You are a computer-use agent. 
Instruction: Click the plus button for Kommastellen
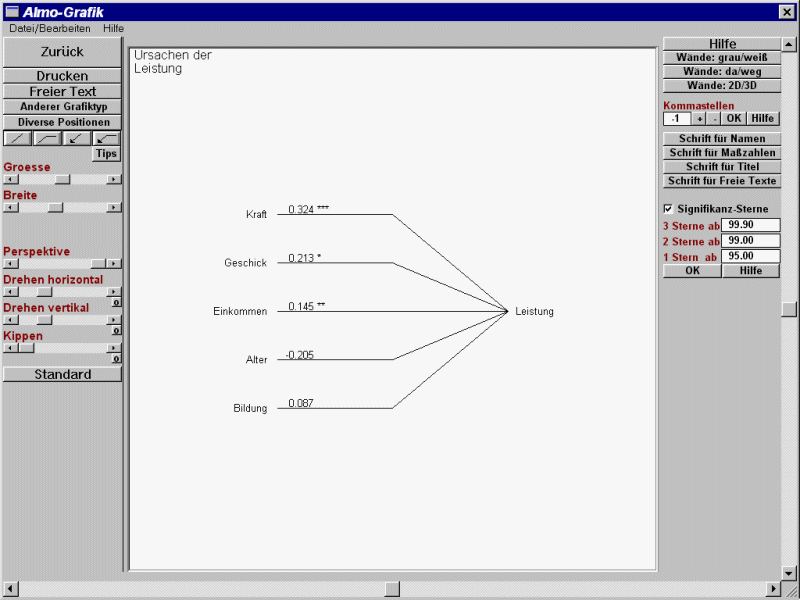point(700,119)
